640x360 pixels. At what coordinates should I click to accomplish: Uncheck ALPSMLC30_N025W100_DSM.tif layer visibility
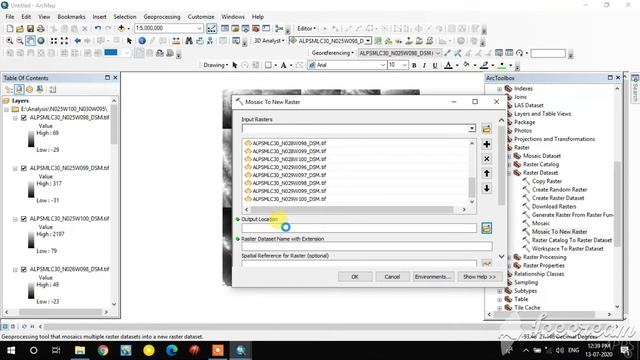(x=24, y=219)
